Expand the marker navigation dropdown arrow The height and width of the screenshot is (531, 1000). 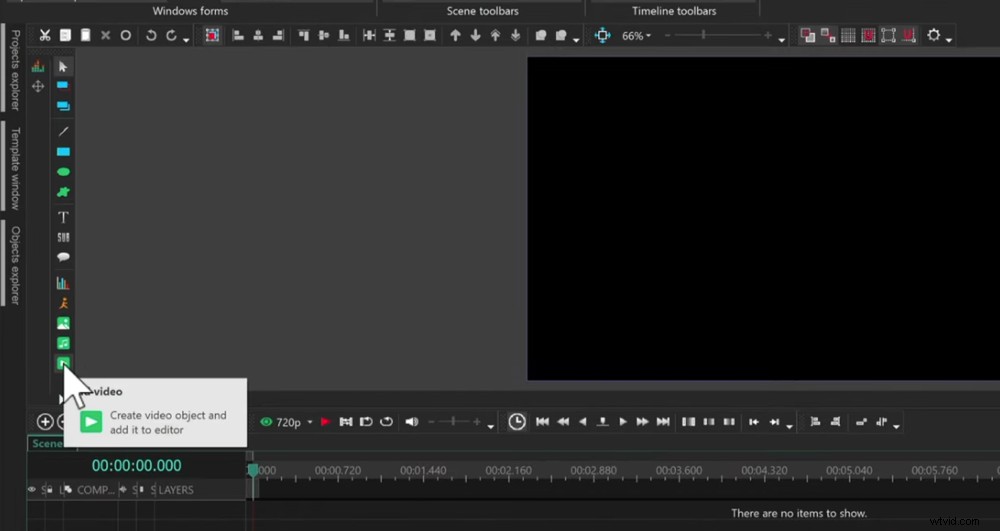coord(790,426)
